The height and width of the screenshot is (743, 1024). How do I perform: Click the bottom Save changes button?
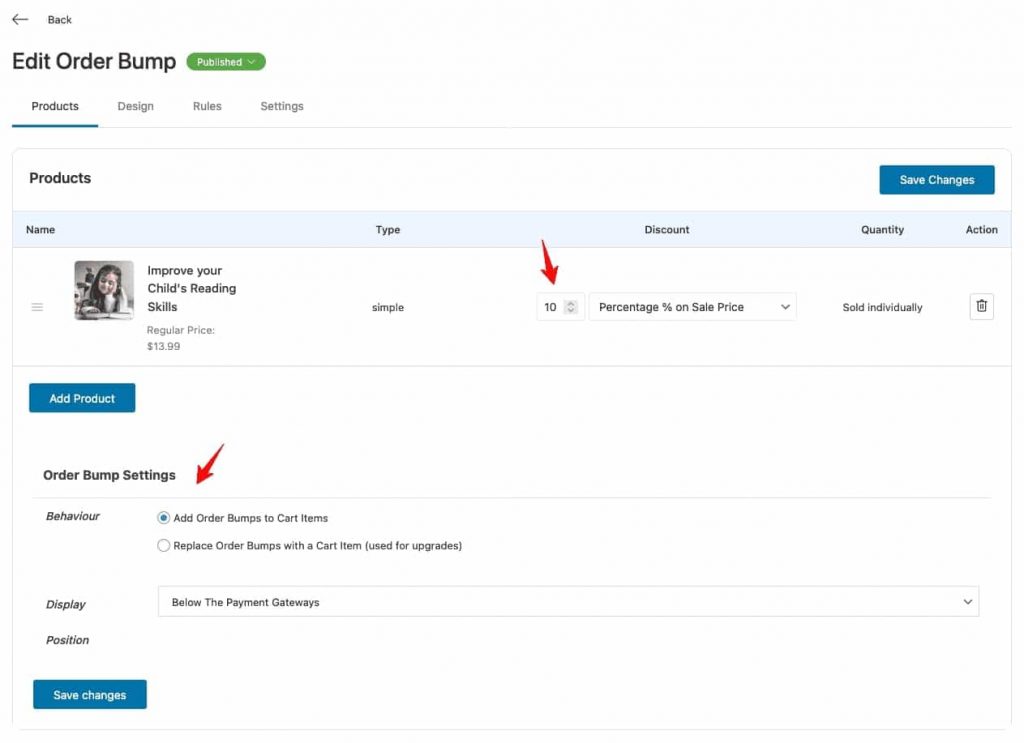(x=89, y=694)
